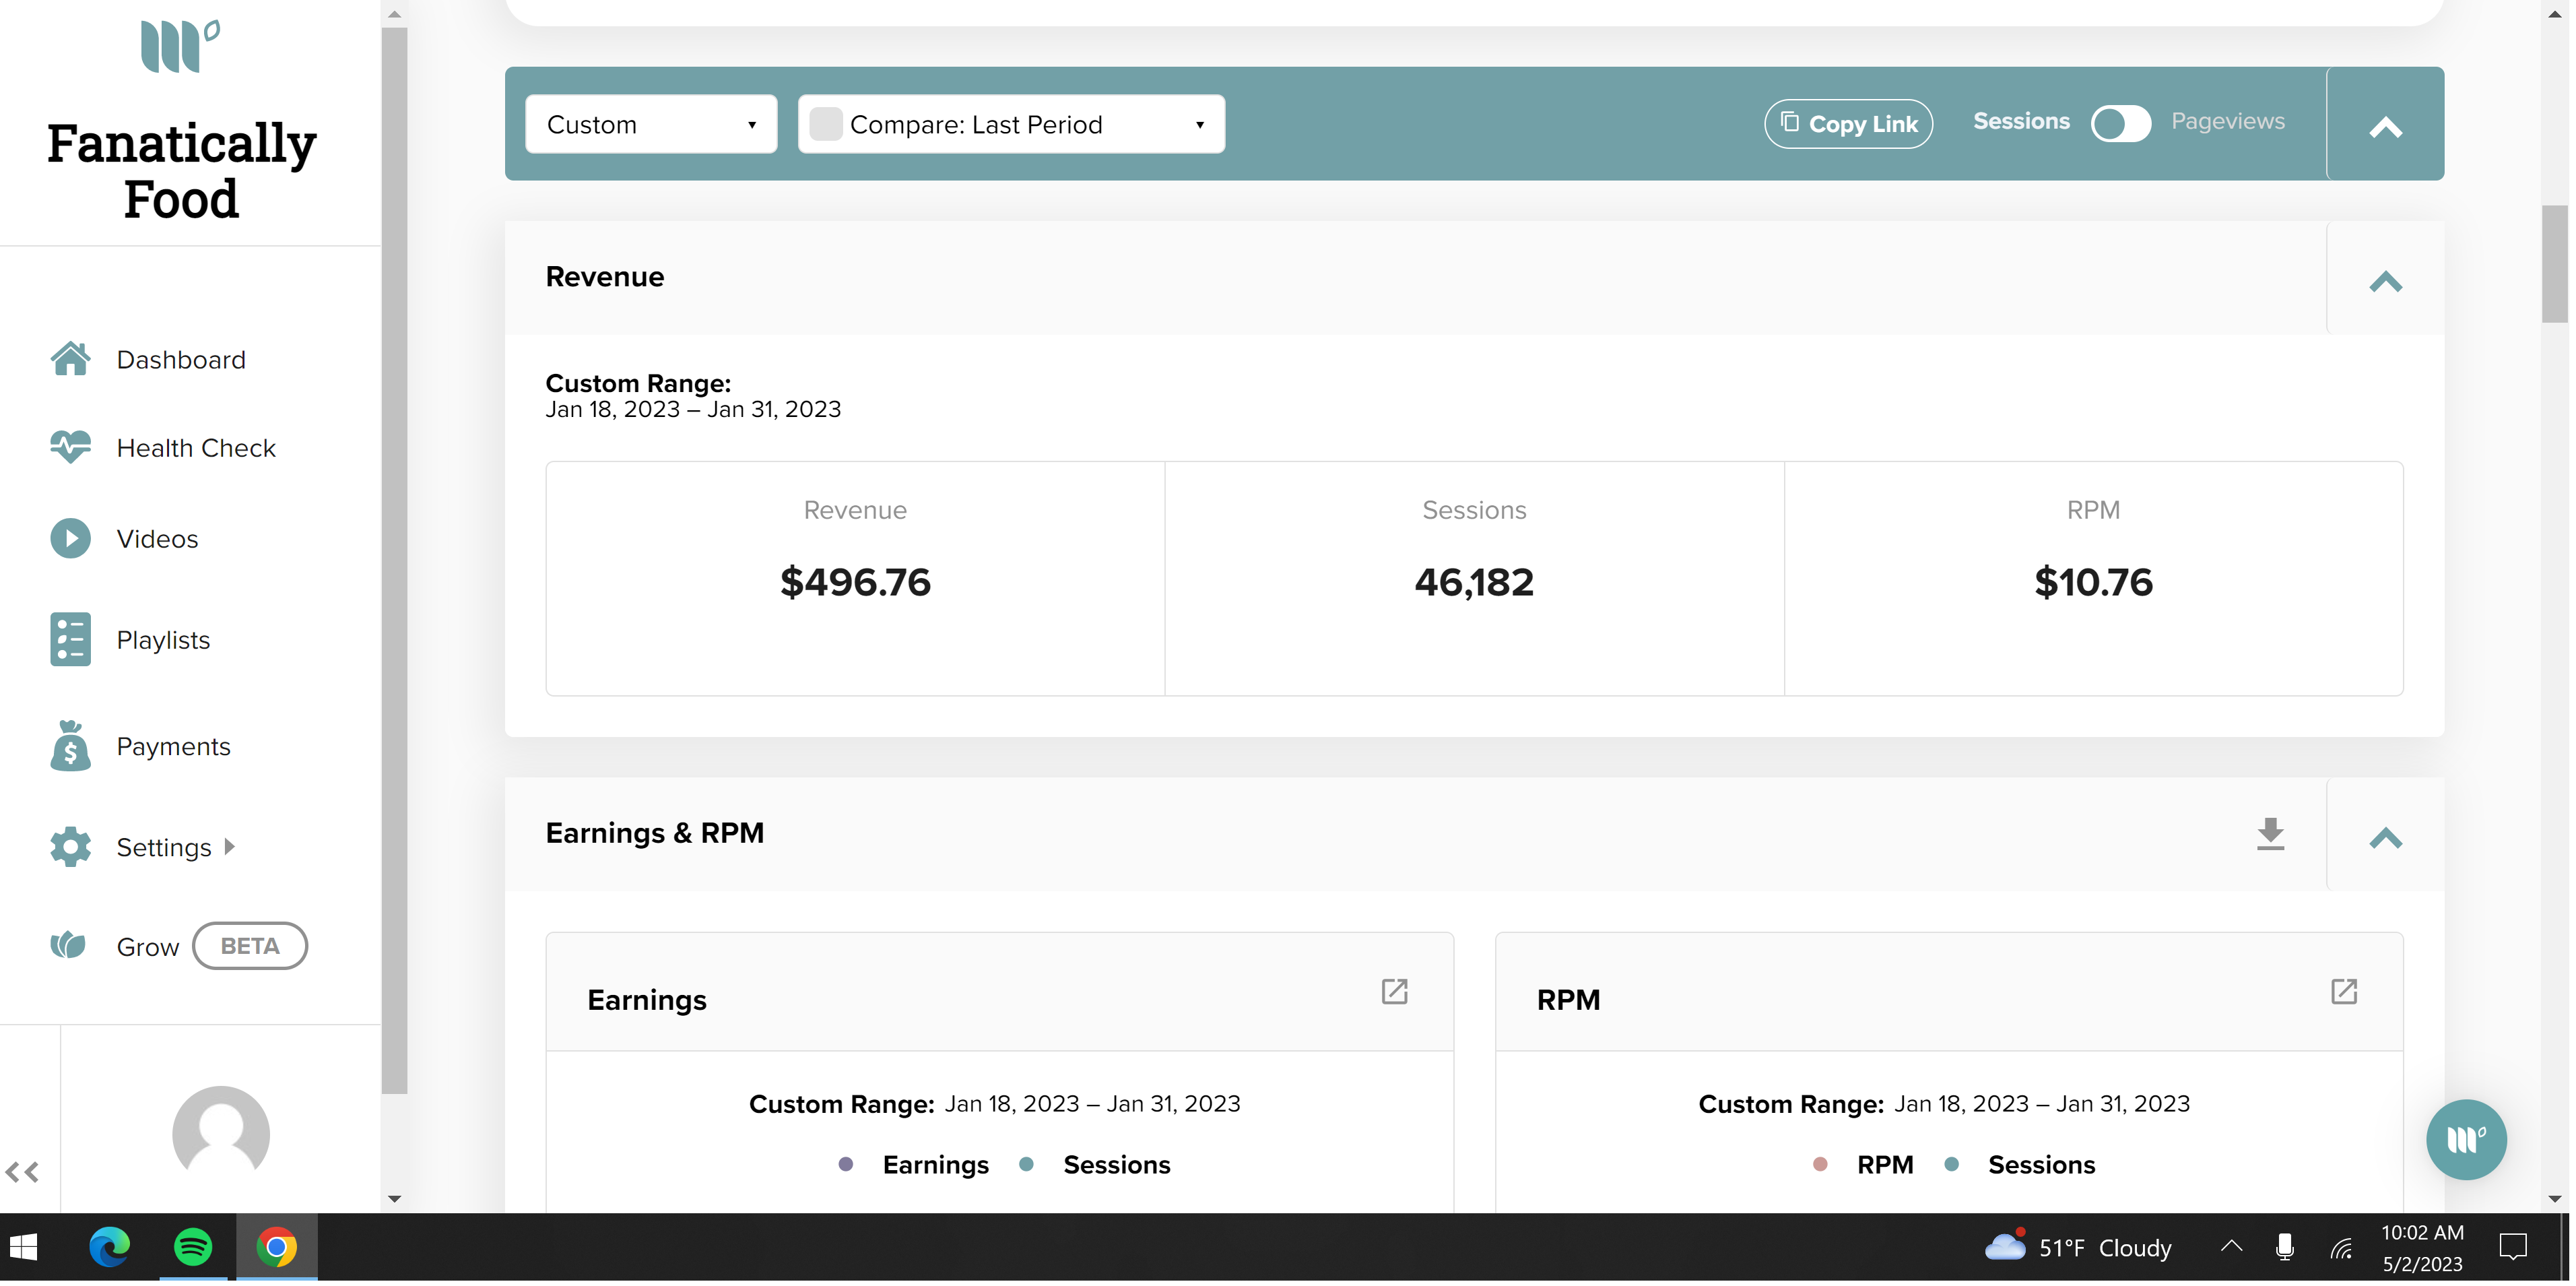Enable the Compare checkbox

[826, 124]
